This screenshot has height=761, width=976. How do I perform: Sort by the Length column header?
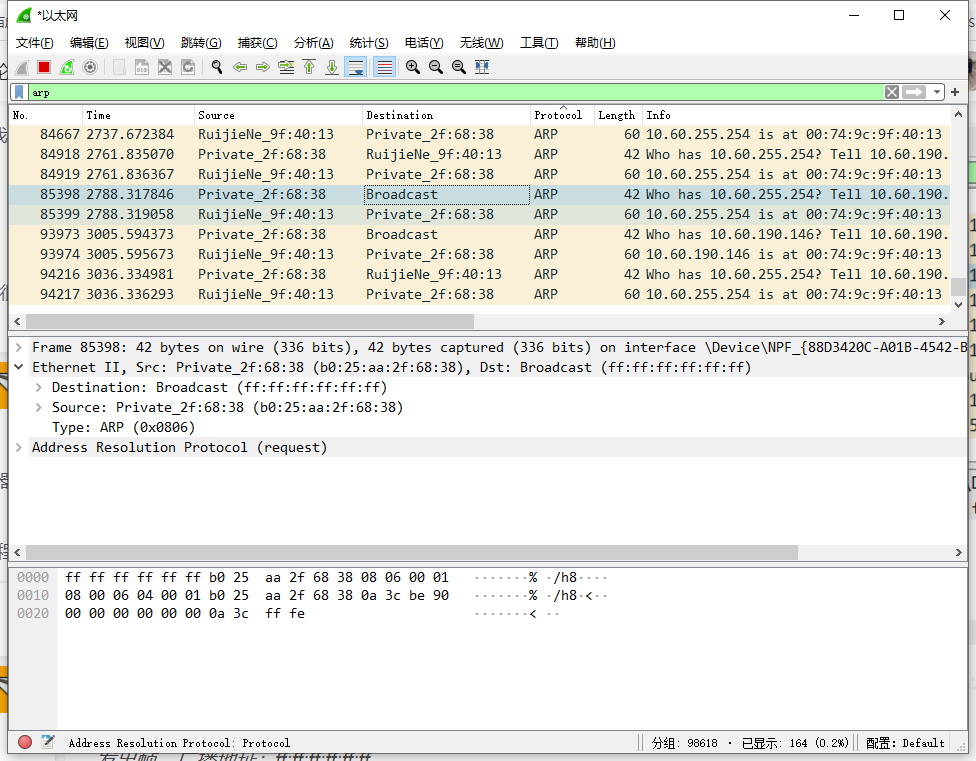click(618, 115)
